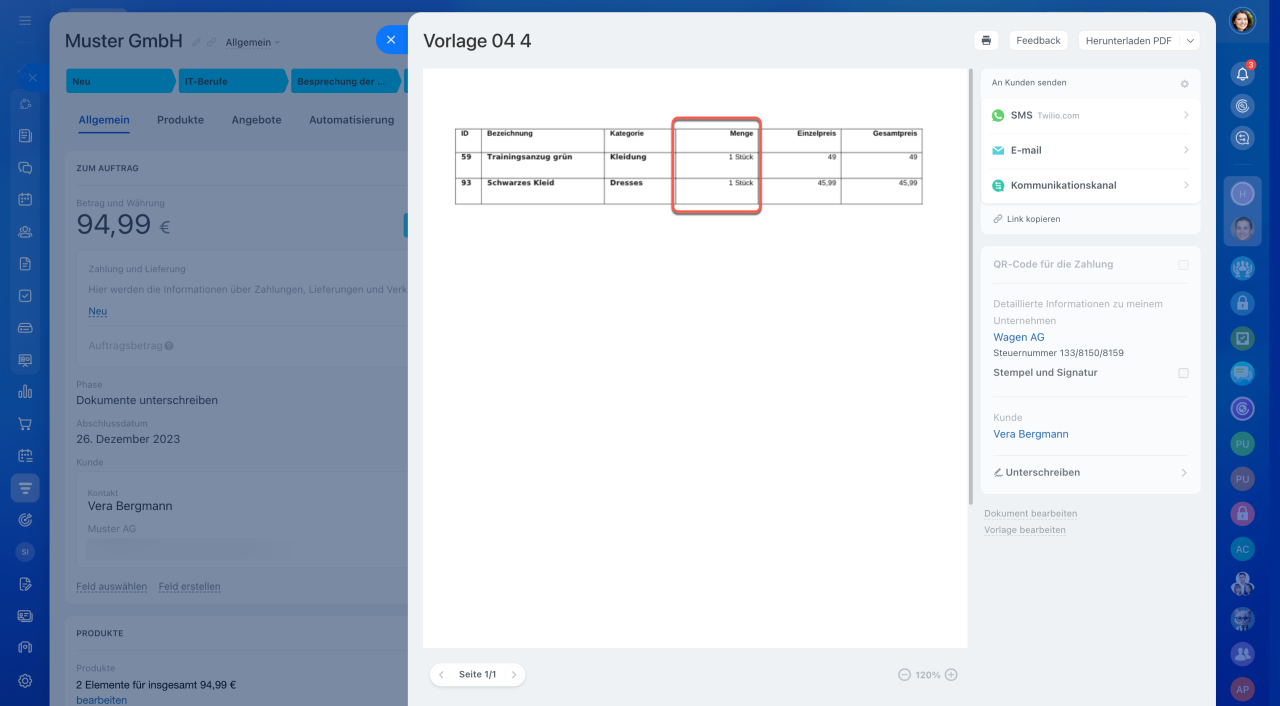Open Allgemein pipeline dropdown near title
1280x706 pixels.
[x=253, y=43]
